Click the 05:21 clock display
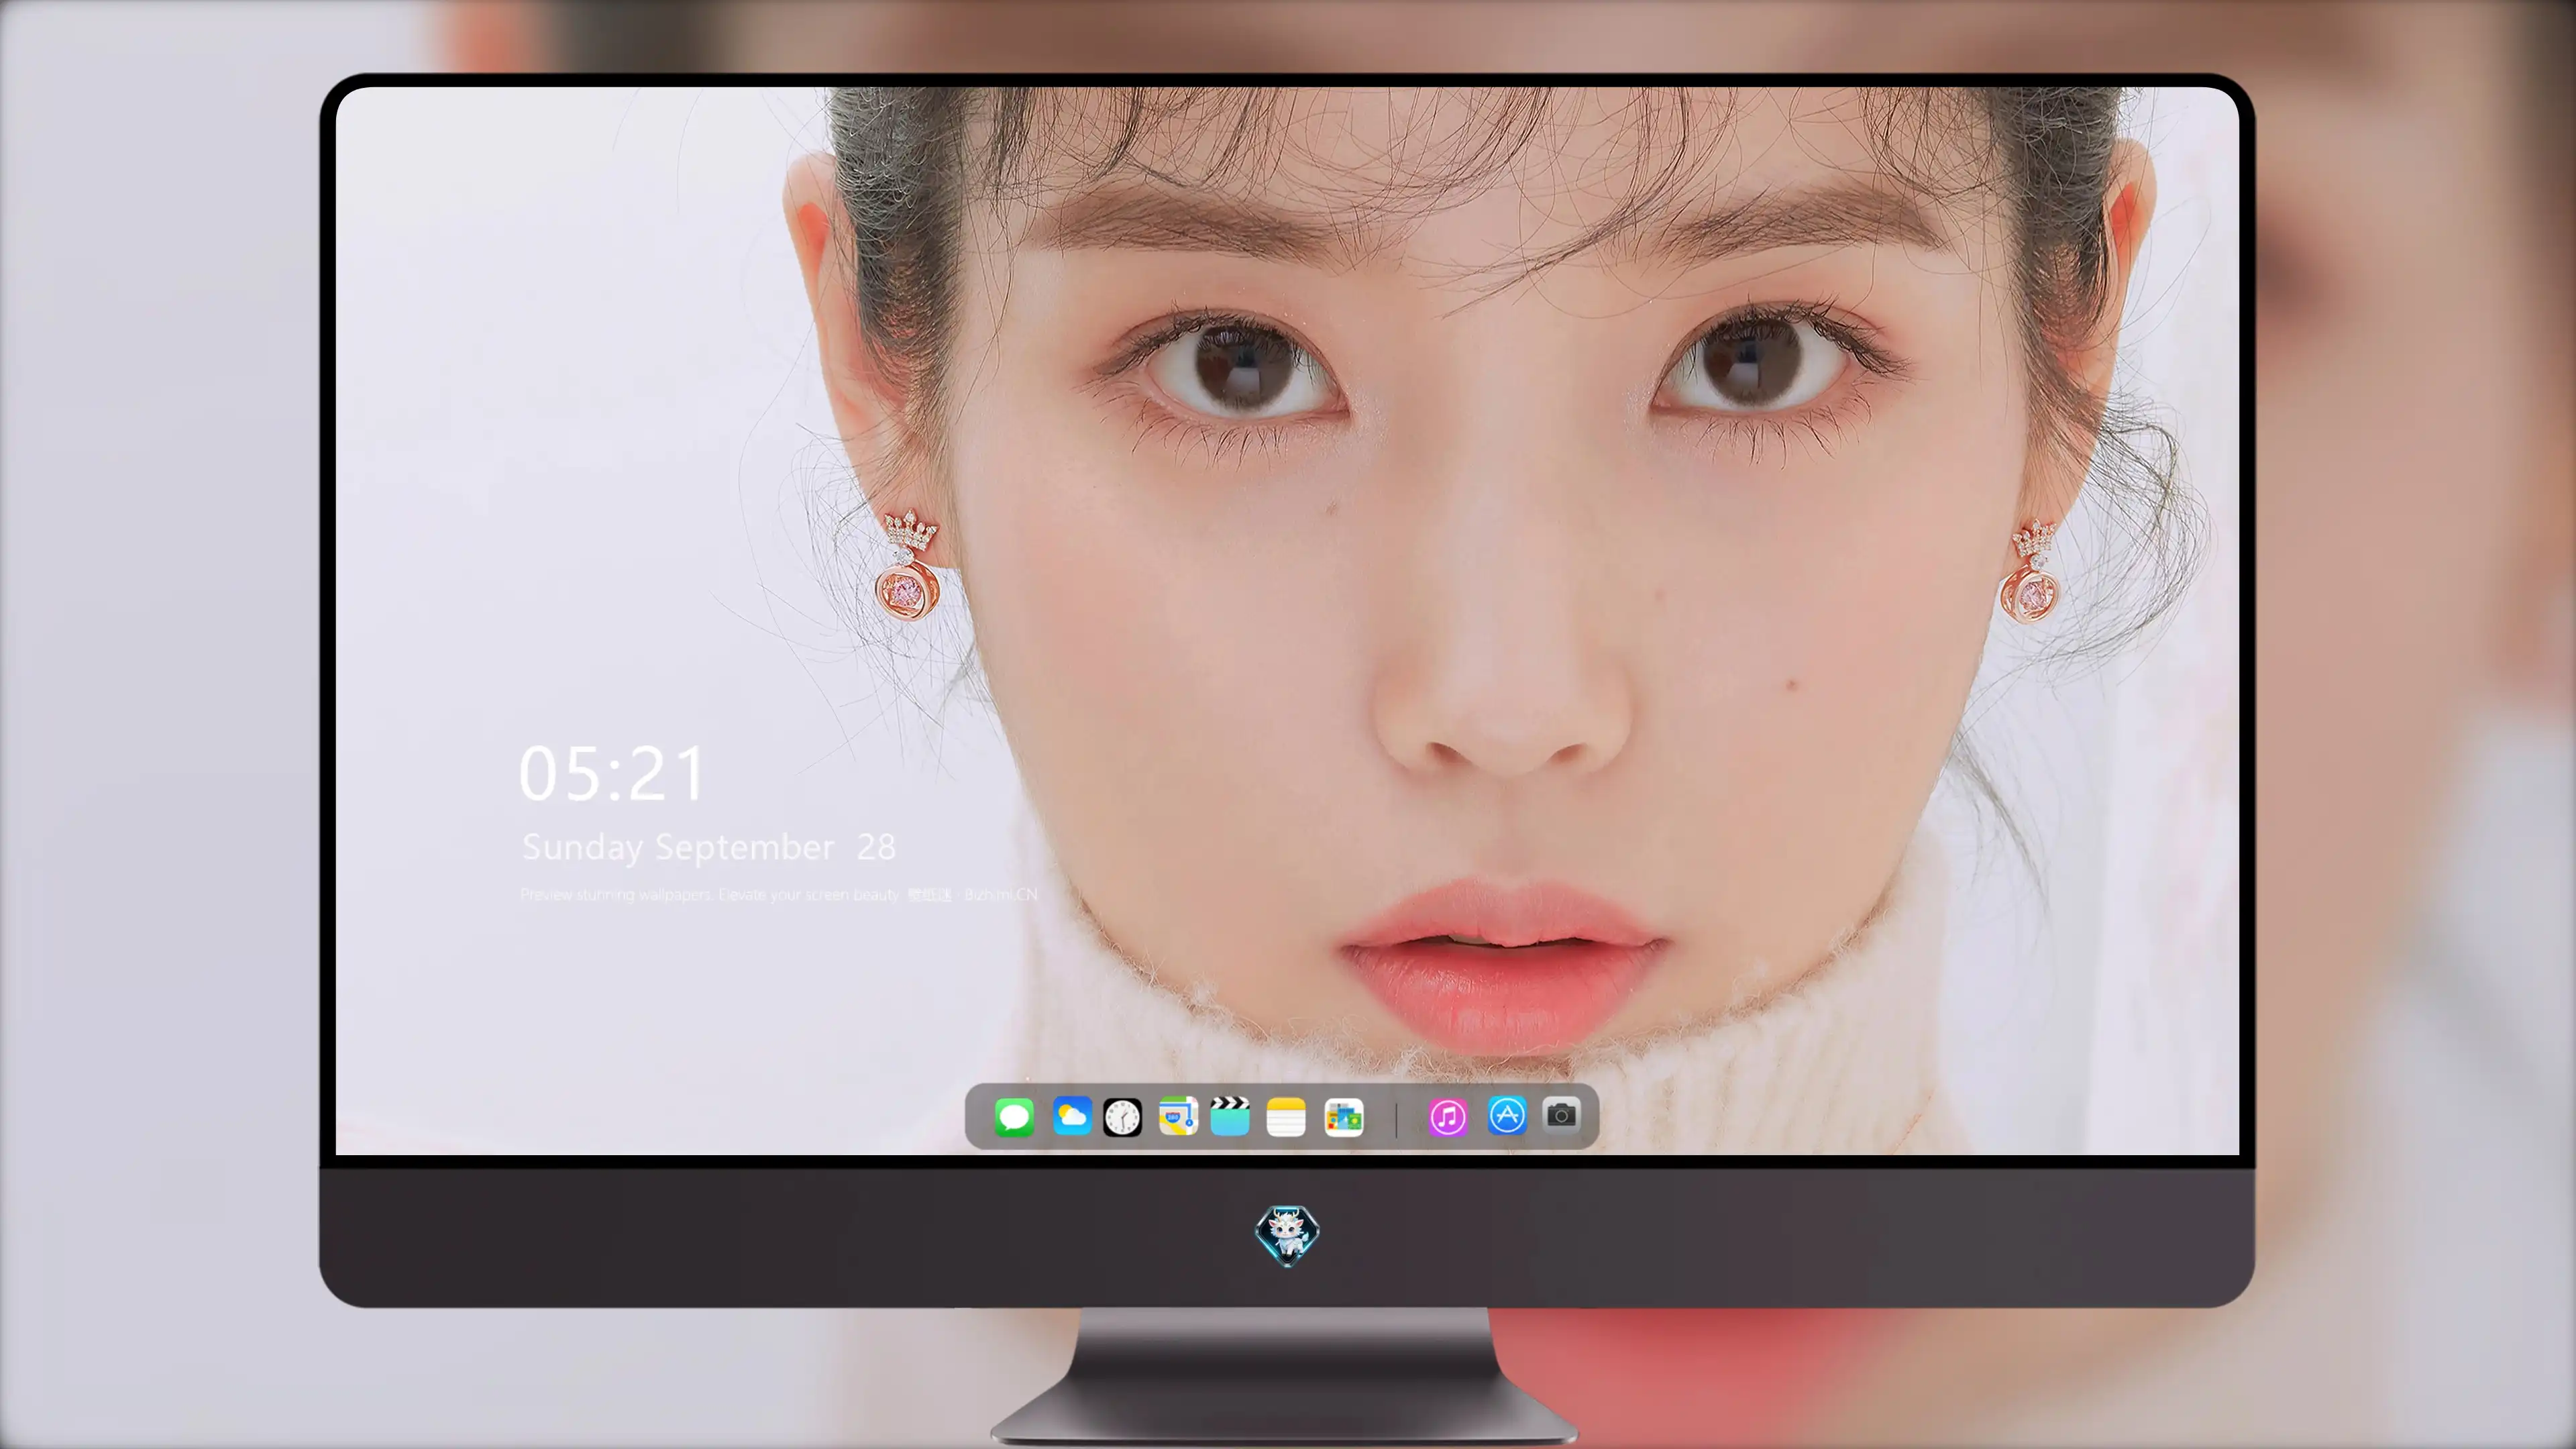The image size is (2576, 1449). click(612, 774)
